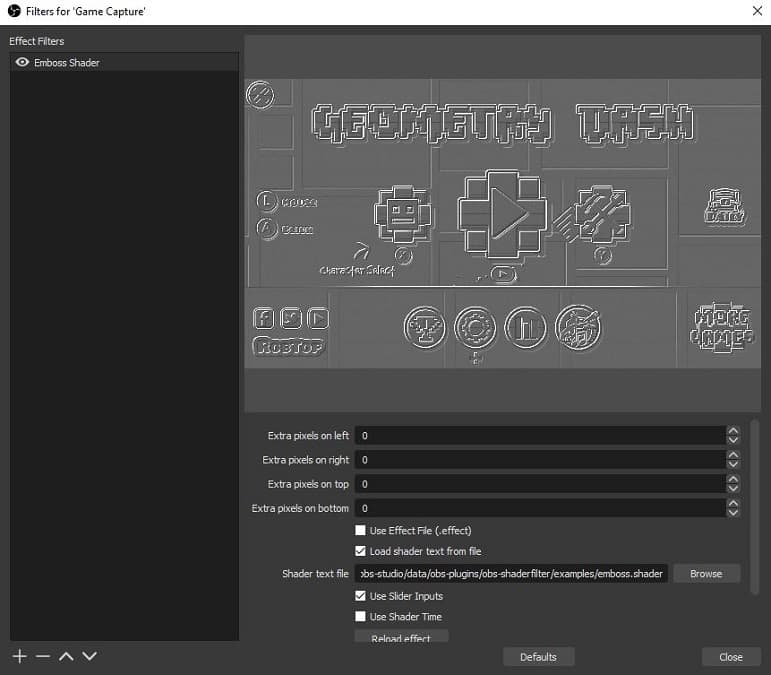Click the Extra pixels on left field
Viewport: 771px width, 675px height.
(540, 436)
